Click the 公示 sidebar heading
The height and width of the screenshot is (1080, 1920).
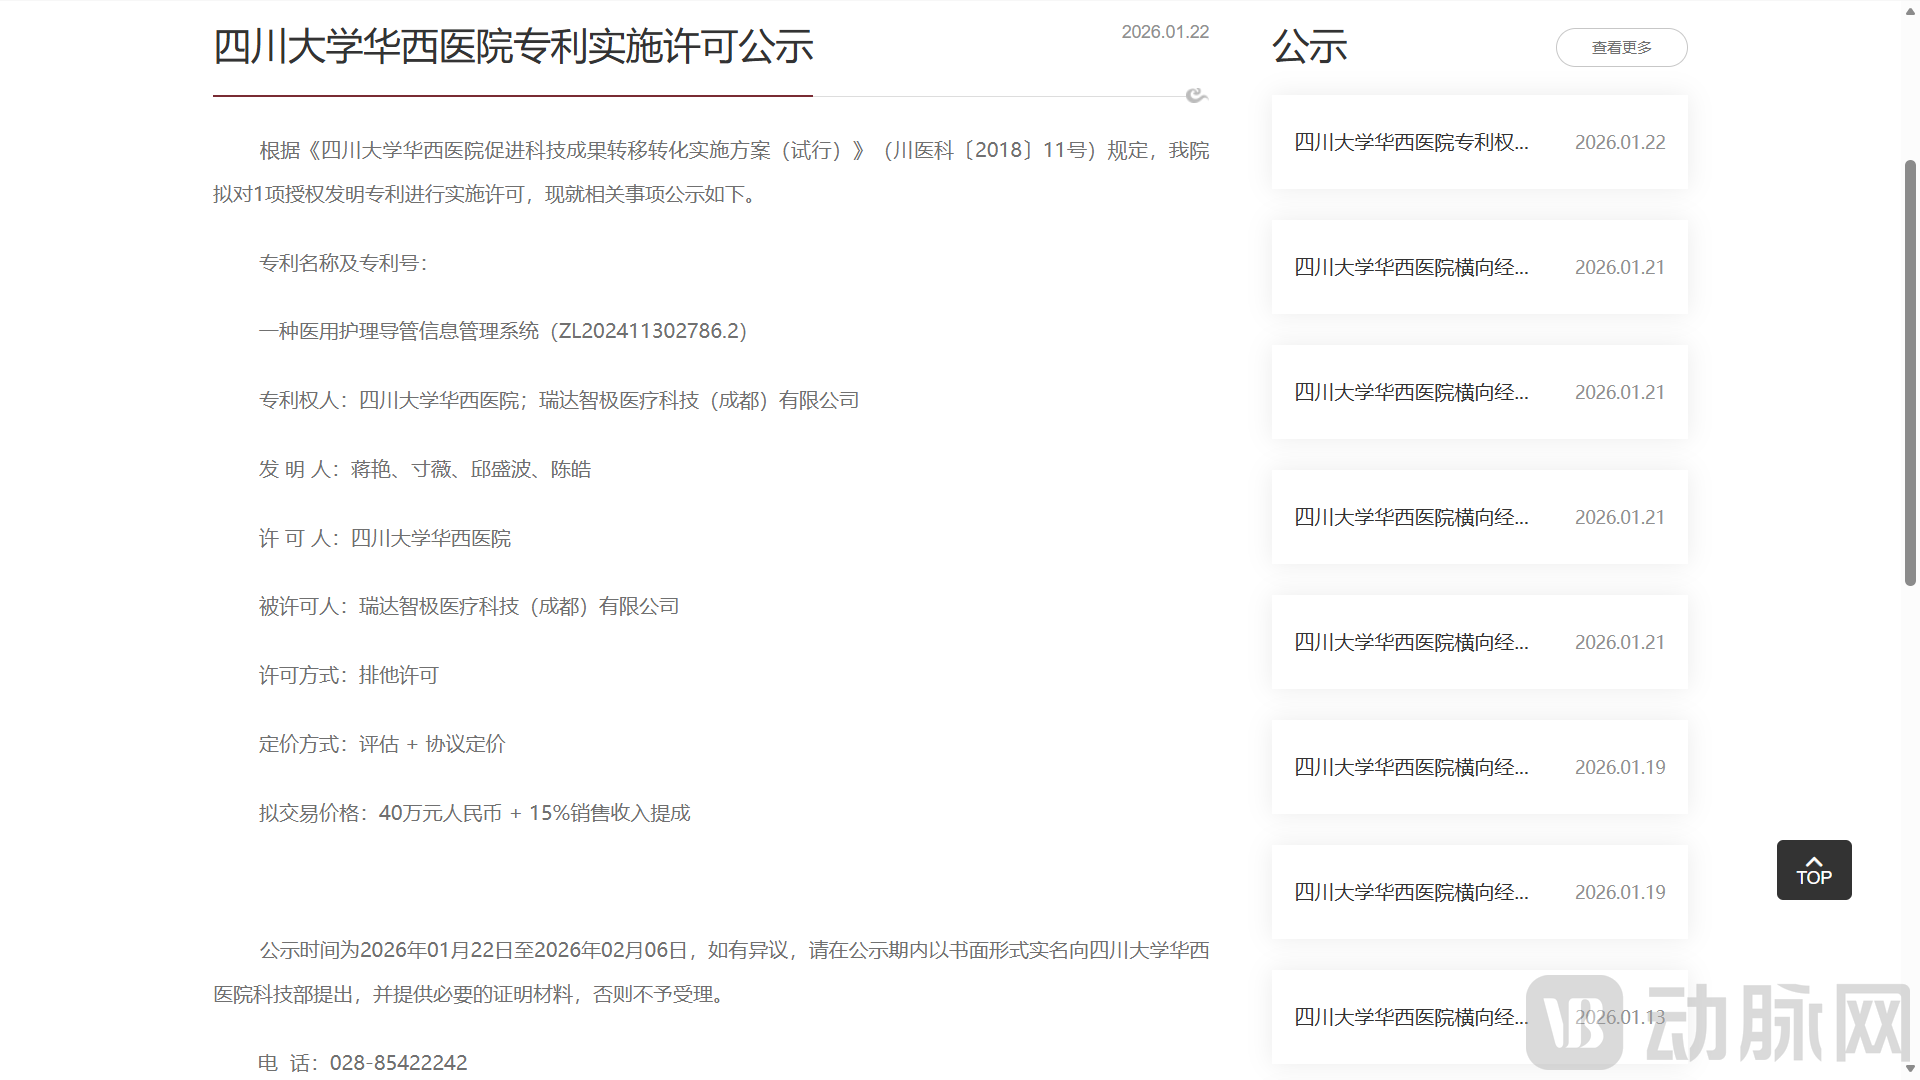point(1309,45)
